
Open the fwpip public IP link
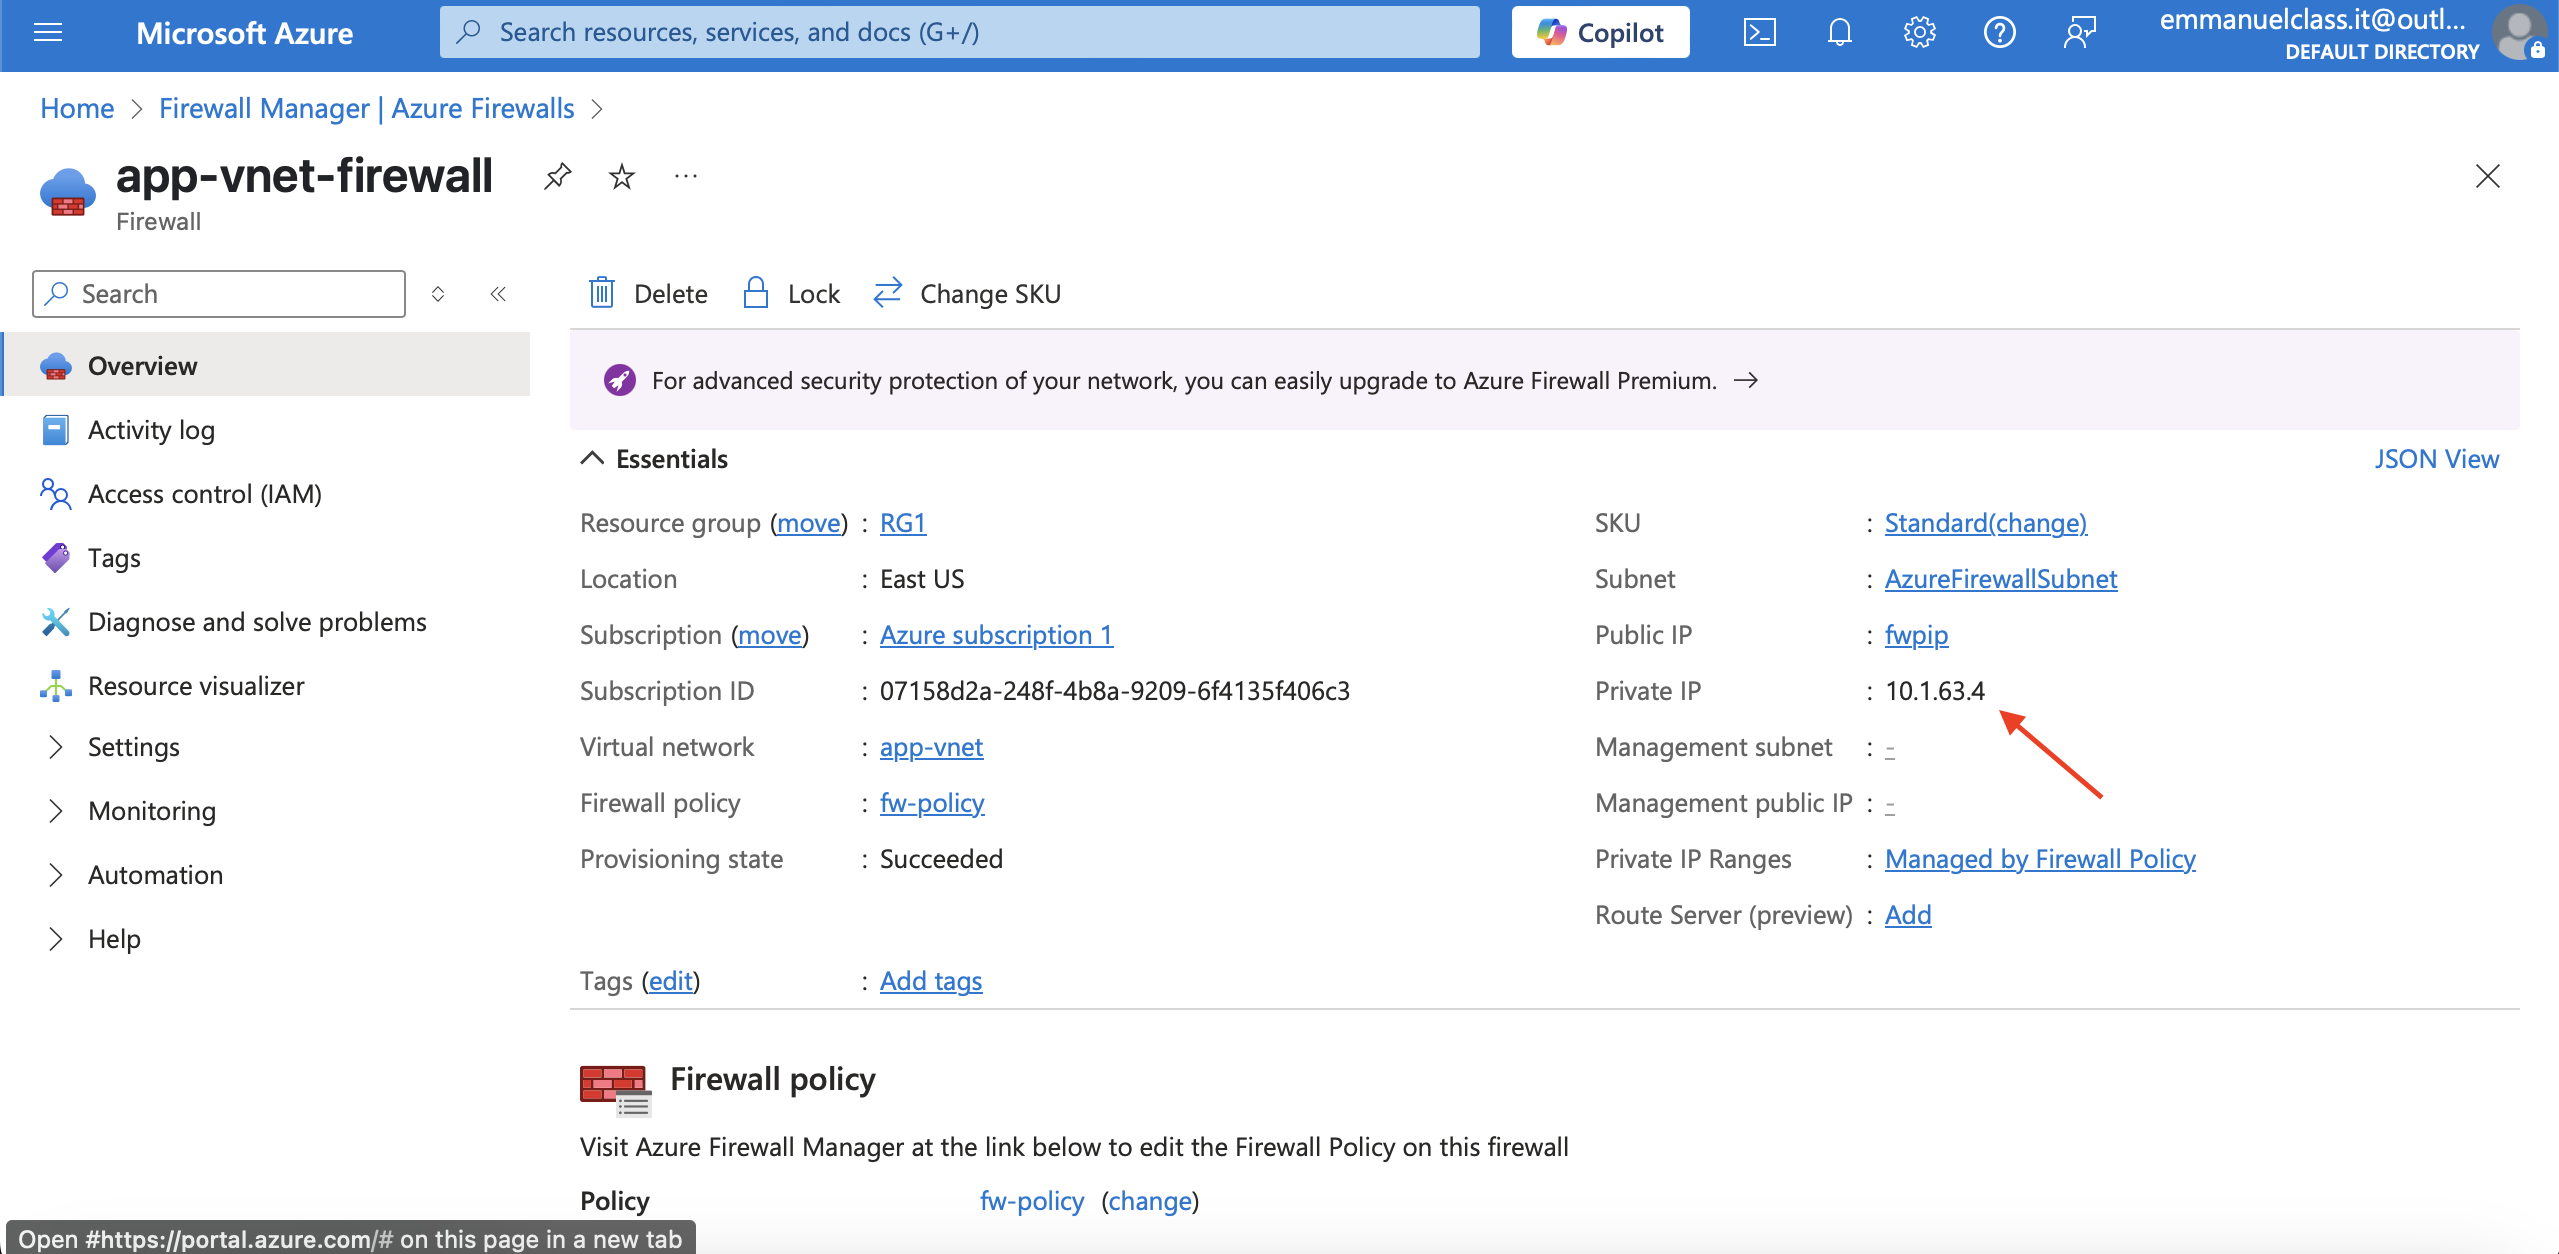pyautogui.click(x=1916, y=635)
